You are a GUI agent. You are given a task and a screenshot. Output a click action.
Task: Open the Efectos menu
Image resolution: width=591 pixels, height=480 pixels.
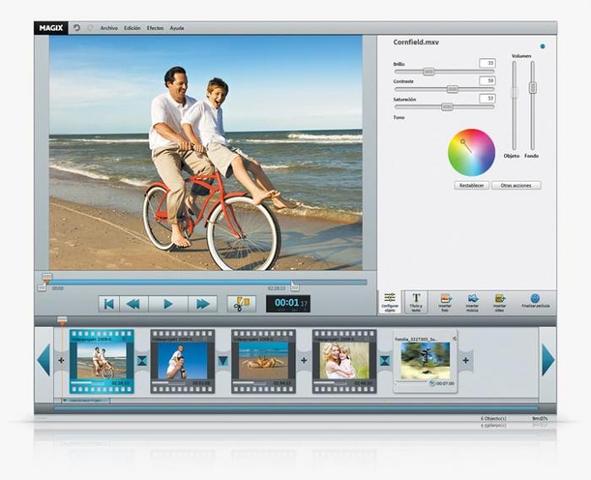tap(155, 28)
